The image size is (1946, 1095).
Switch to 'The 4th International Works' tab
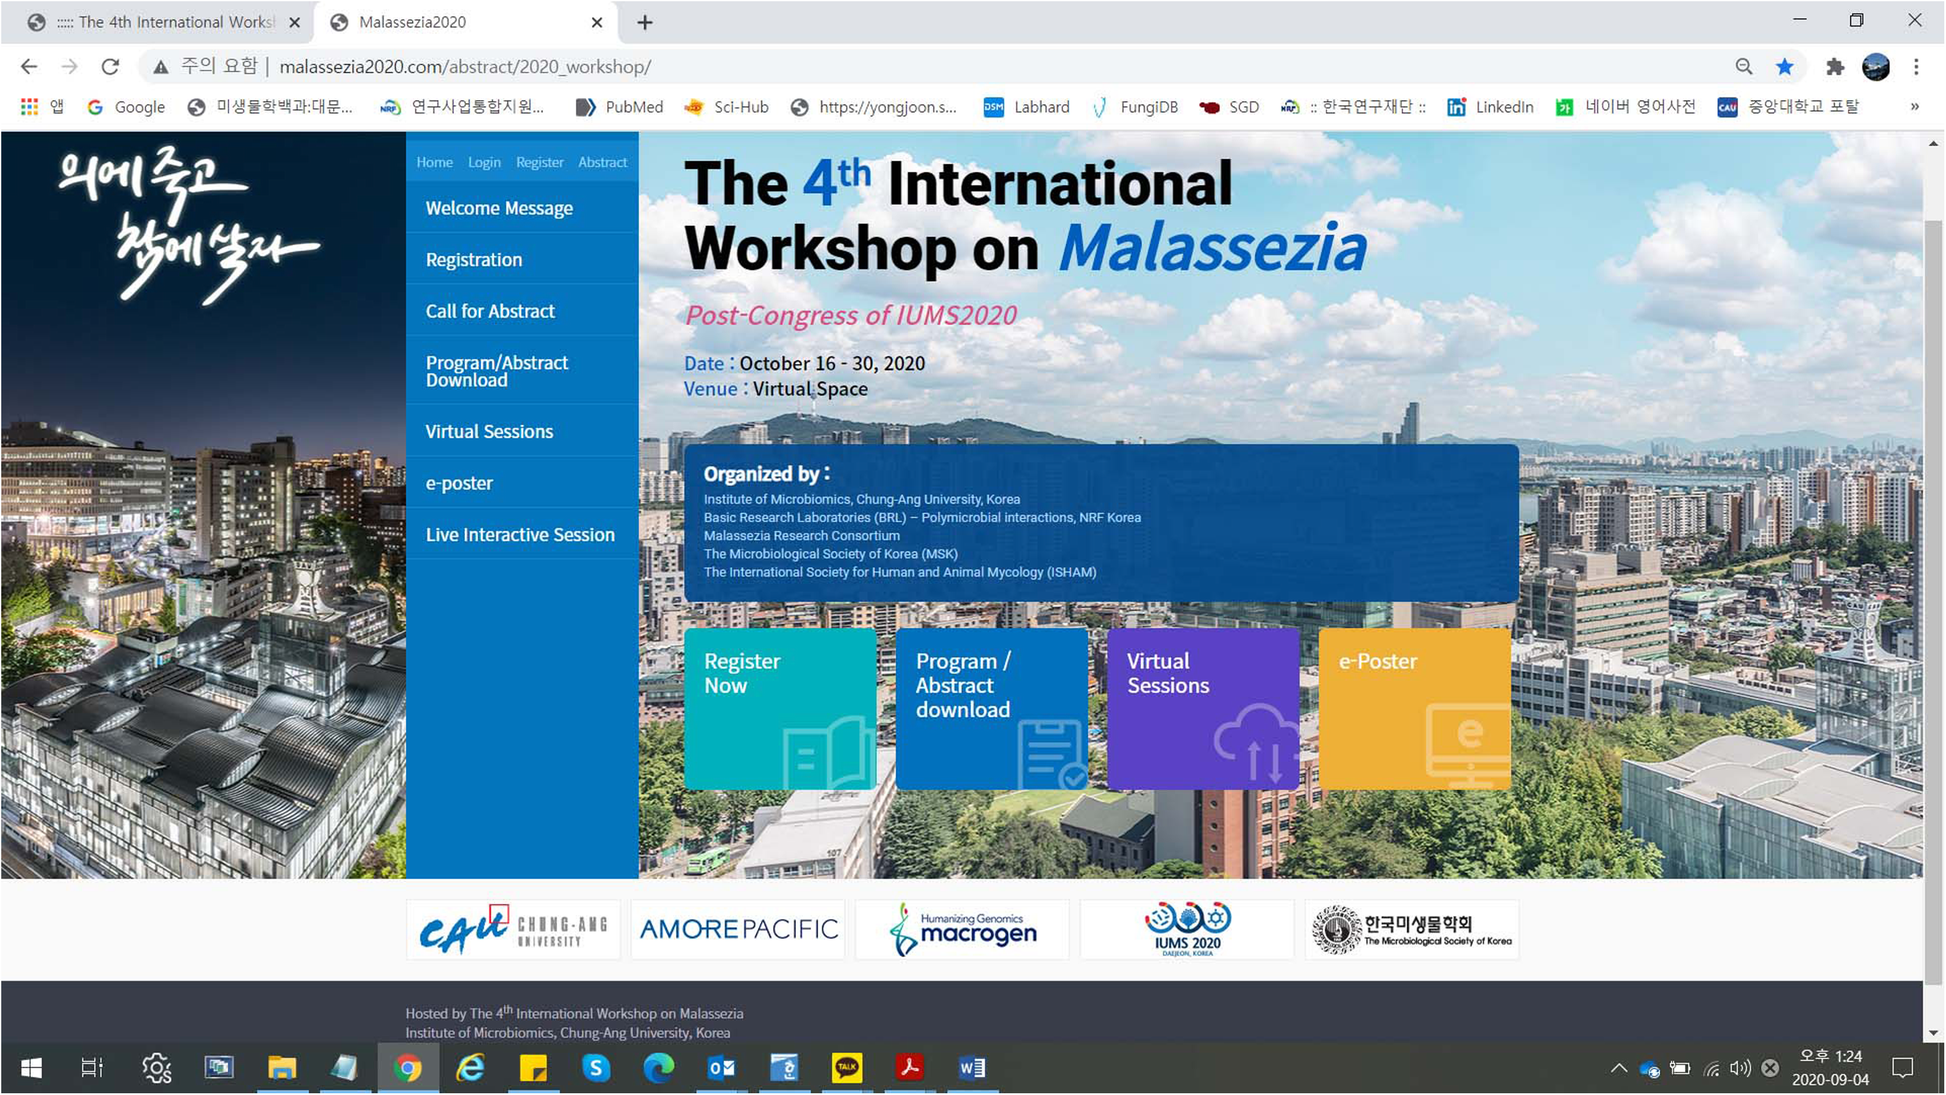click(x=165, y=22)
